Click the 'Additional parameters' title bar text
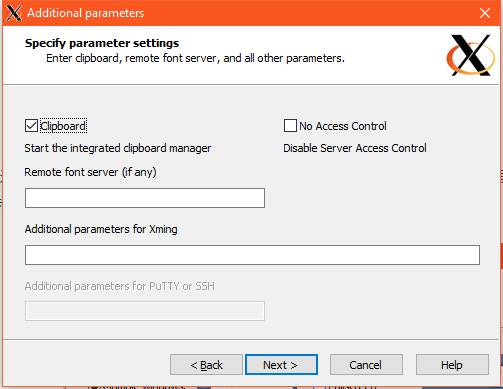 click(x=85, y=13)
